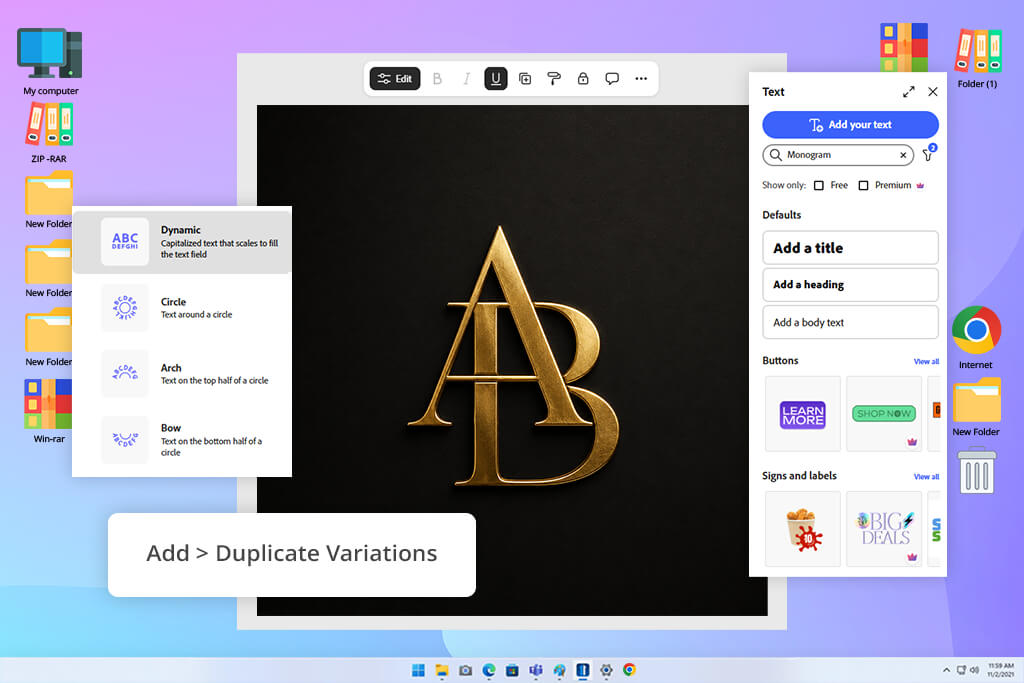
Task: Select the Big Deals label template
Action: pos(884,530)
